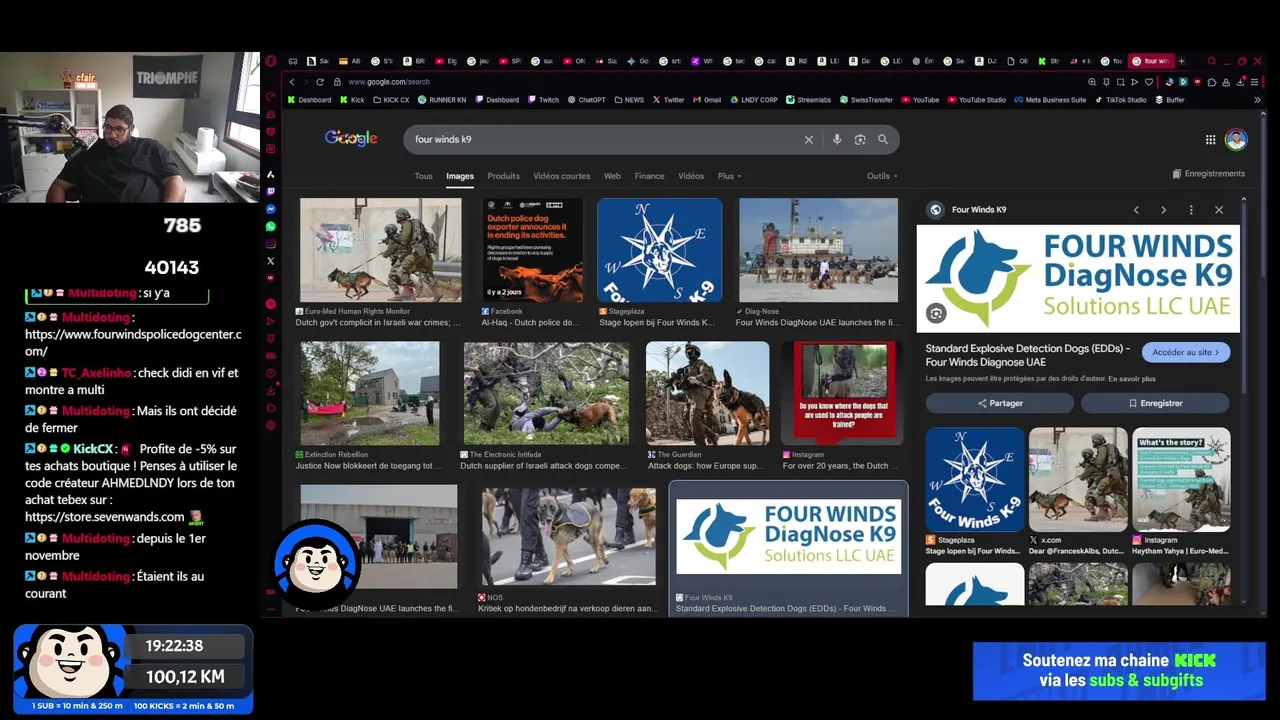
Task: Switch to the Produits tab
Action: 503,176
